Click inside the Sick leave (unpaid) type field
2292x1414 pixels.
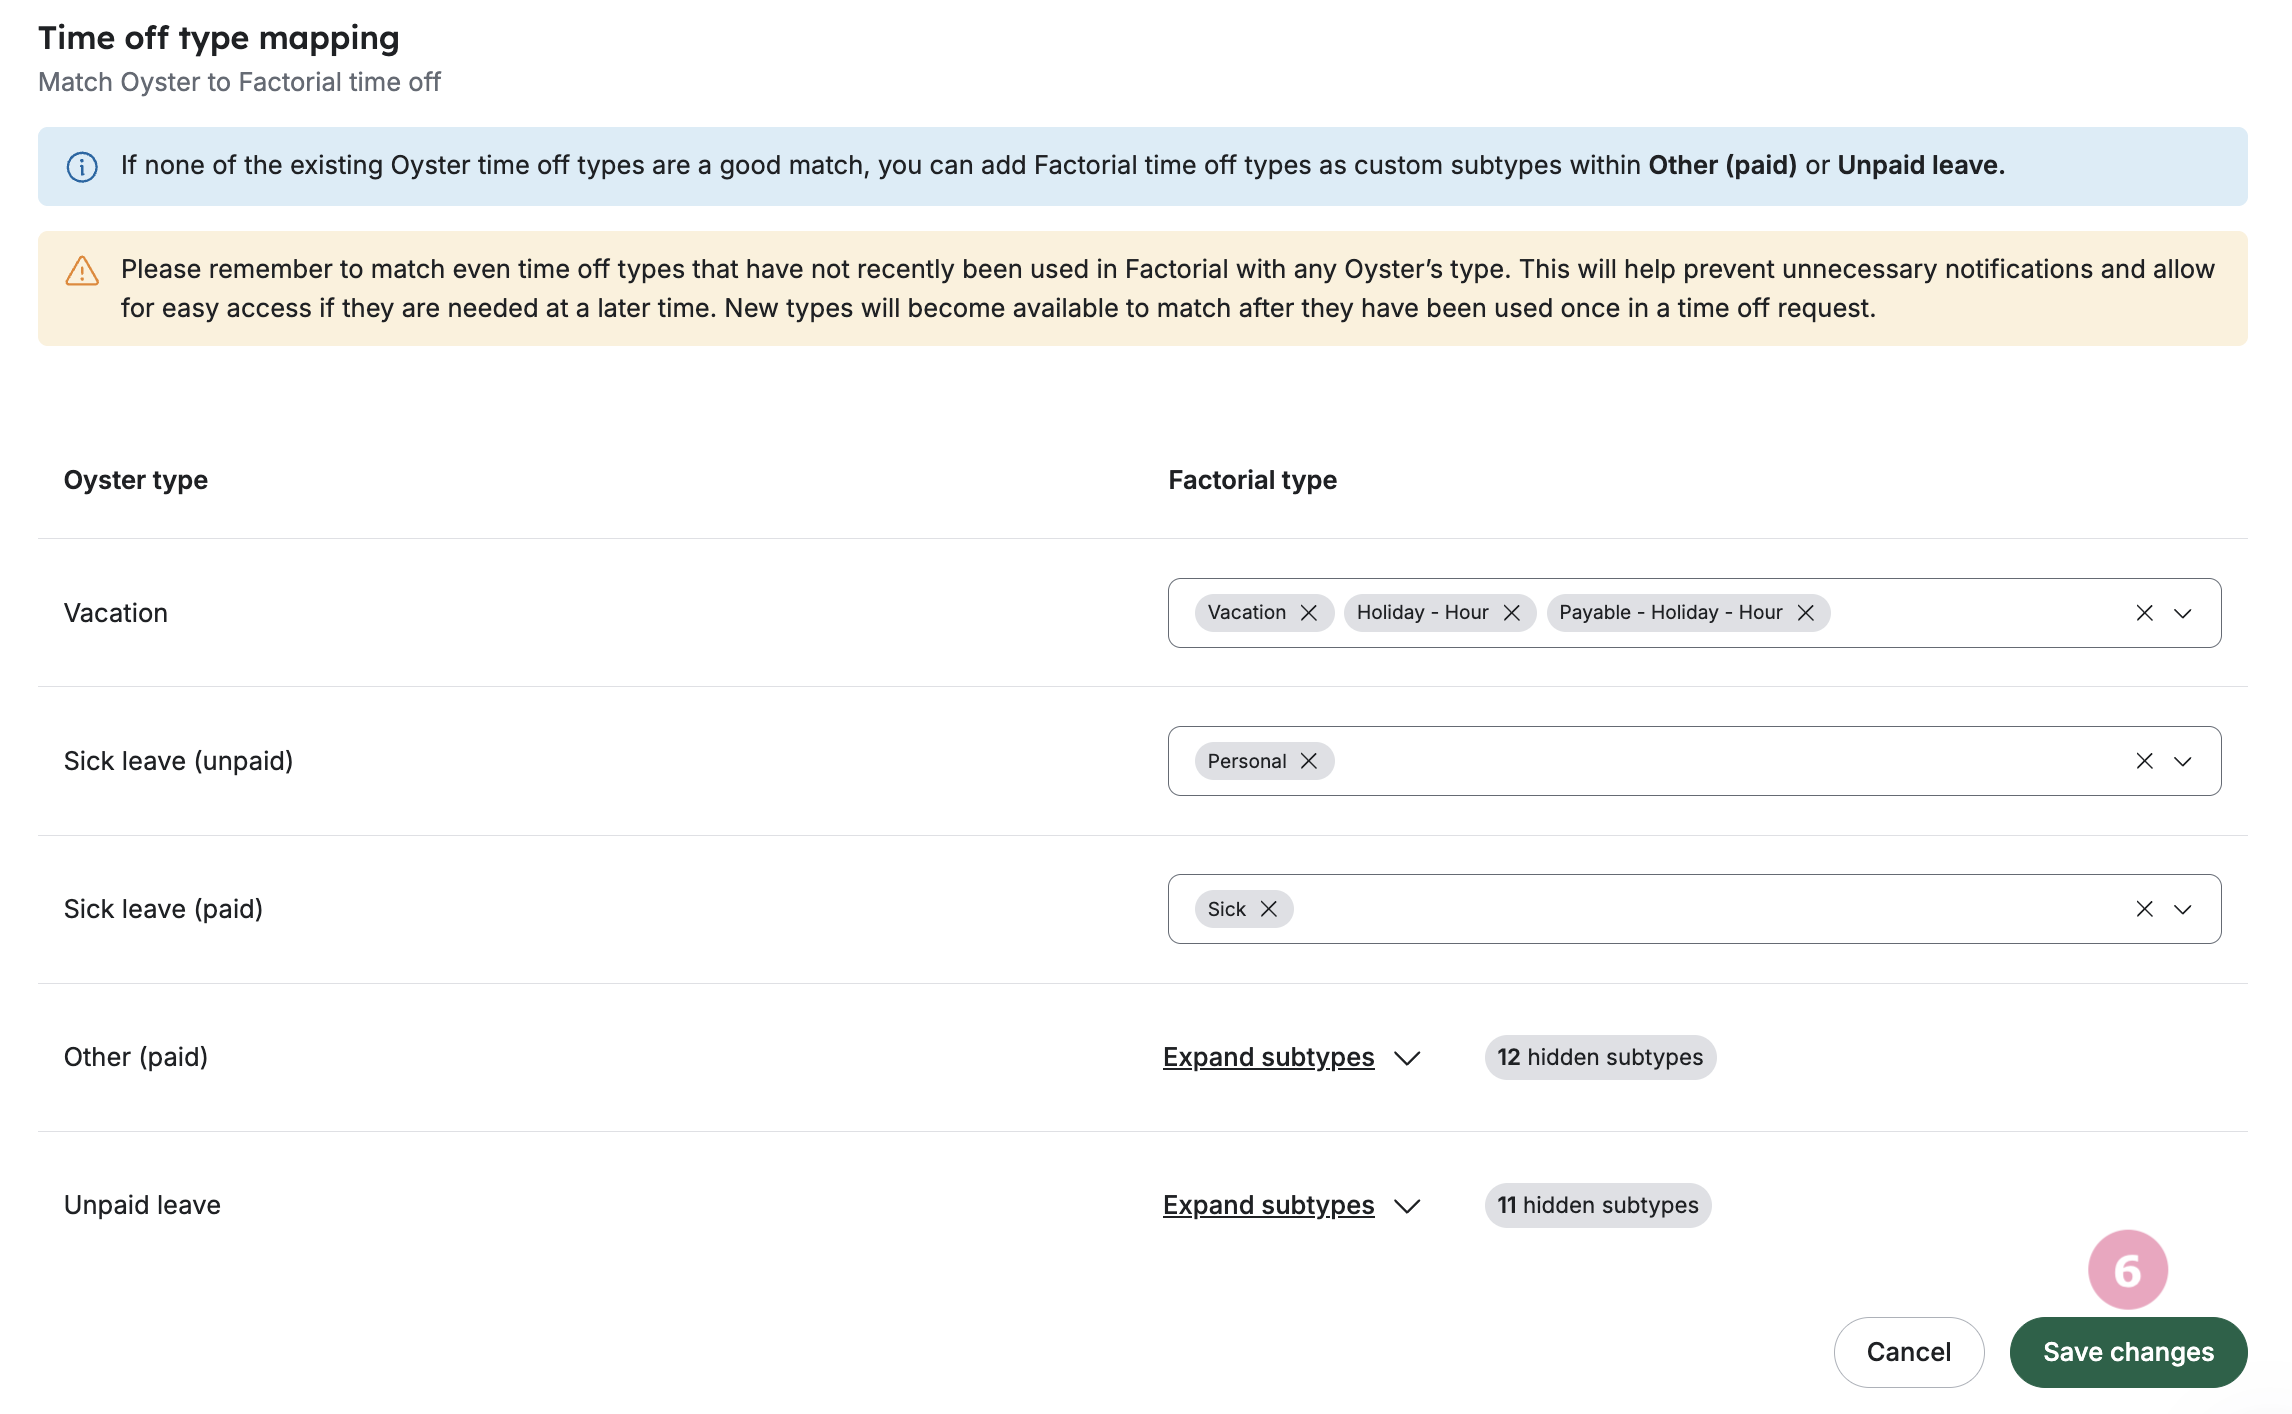coord(1694,761)
